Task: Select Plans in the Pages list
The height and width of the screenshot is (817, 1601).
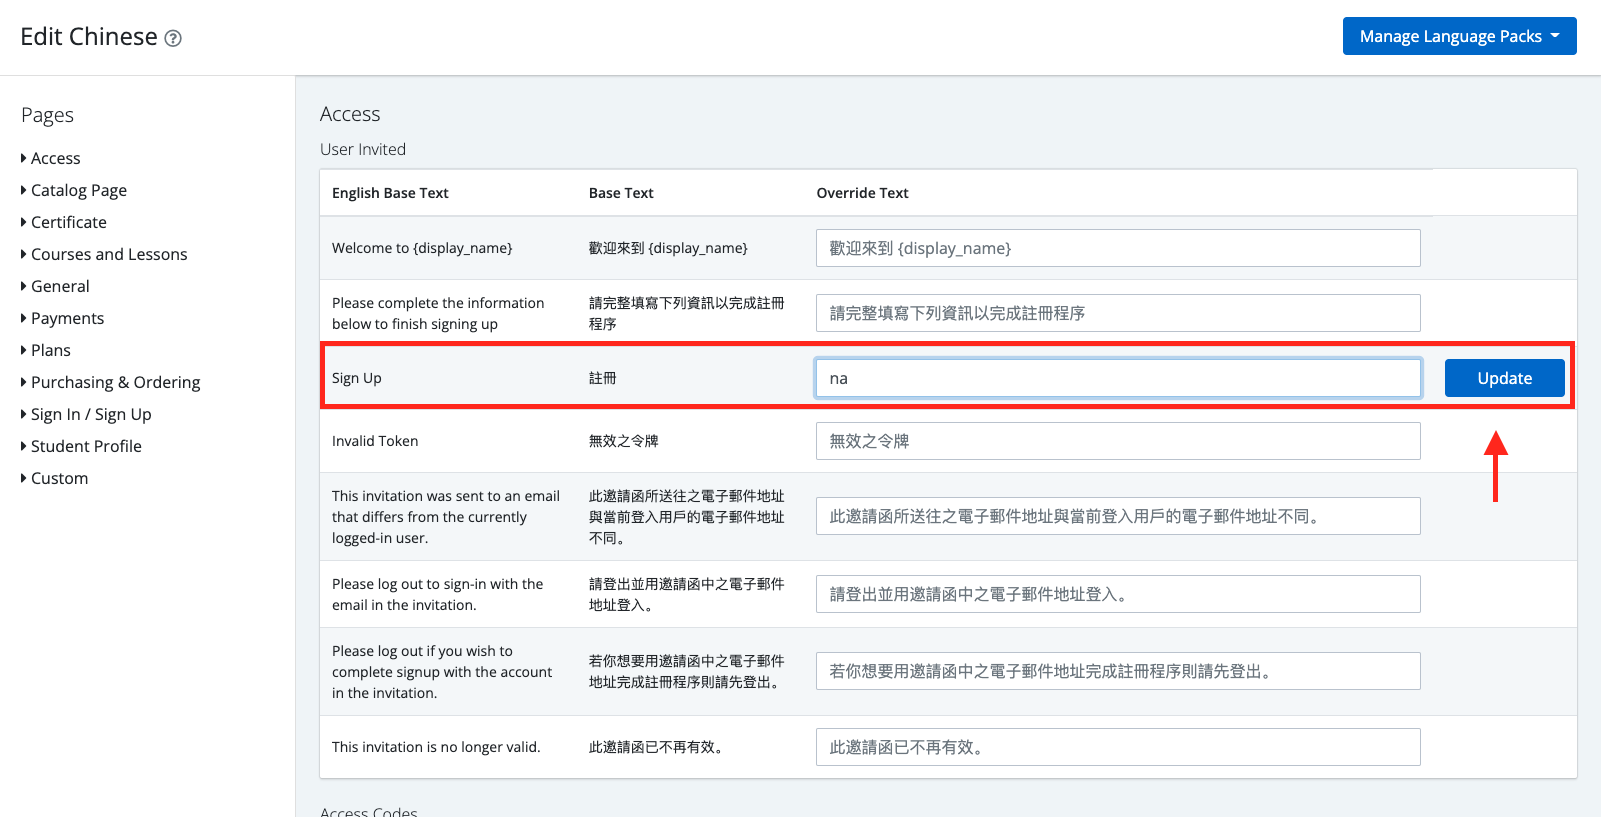Action: coord(50,350)
